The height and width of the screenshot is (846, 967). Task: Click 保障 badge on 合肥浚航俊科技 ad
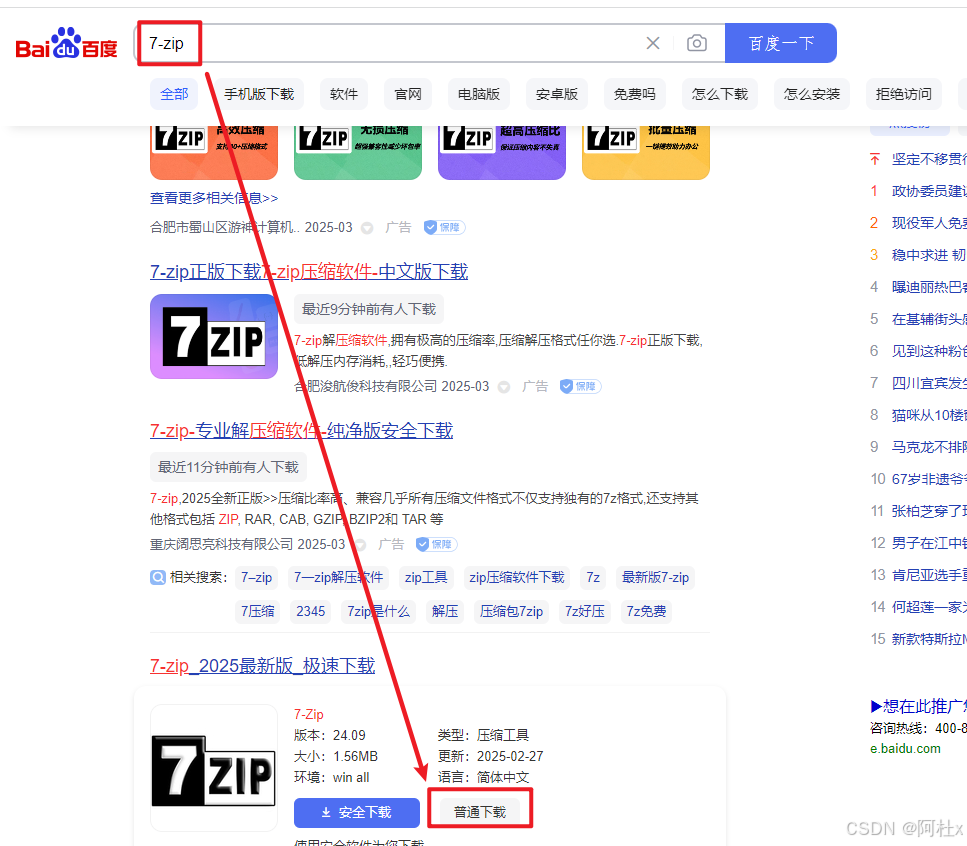pyautogui.click(x=580, y=386)
